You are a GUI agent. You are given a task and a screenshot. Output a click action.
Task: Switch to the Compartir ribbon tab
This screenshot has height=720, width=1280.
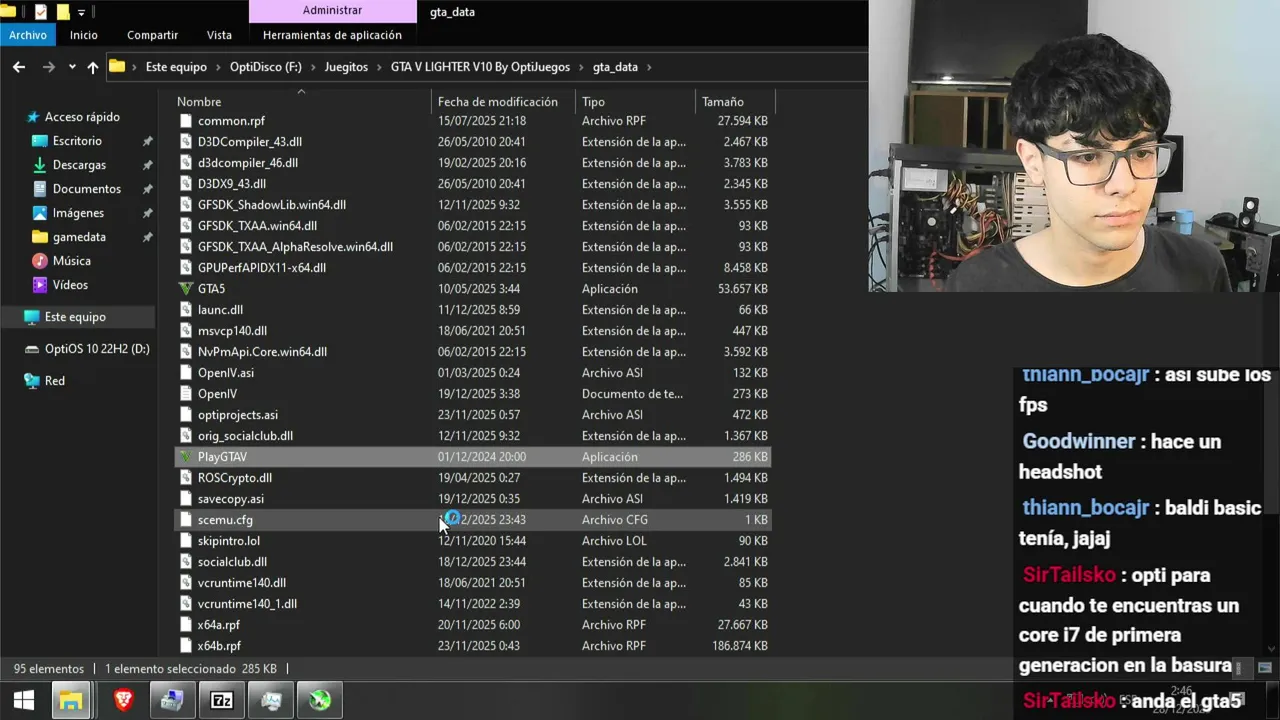coord(152,35)
